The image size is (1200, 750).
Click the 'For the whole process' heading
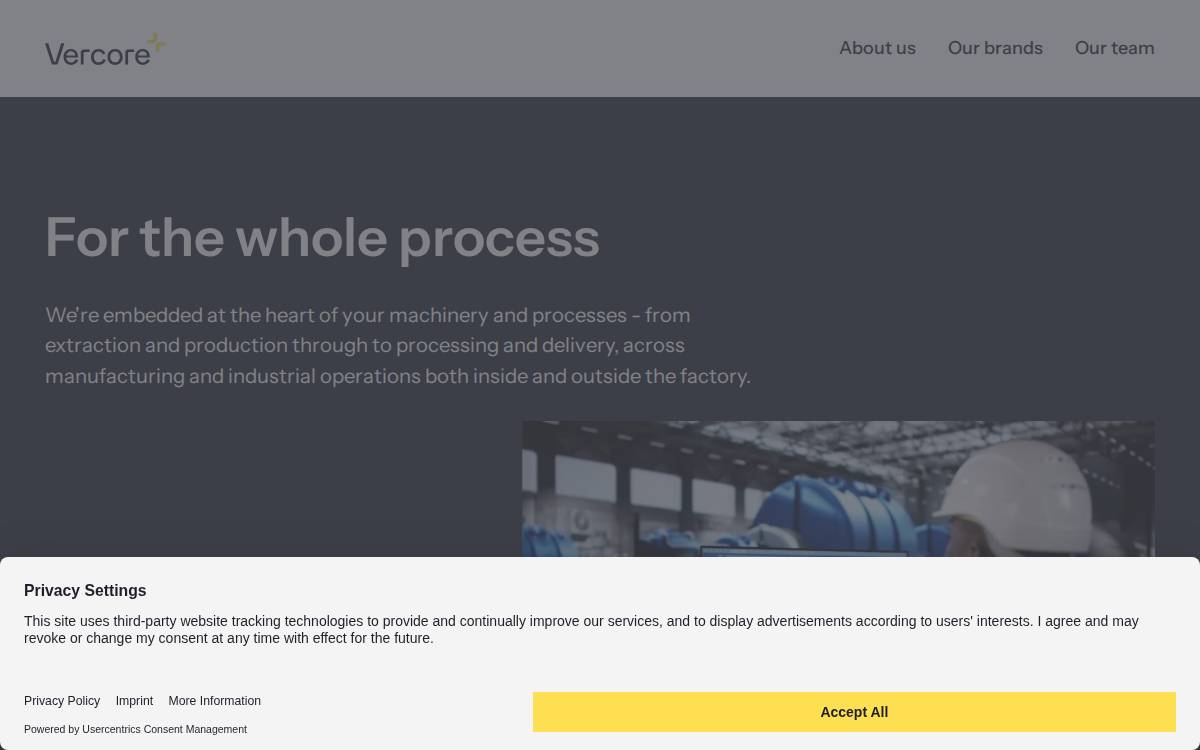322,238
